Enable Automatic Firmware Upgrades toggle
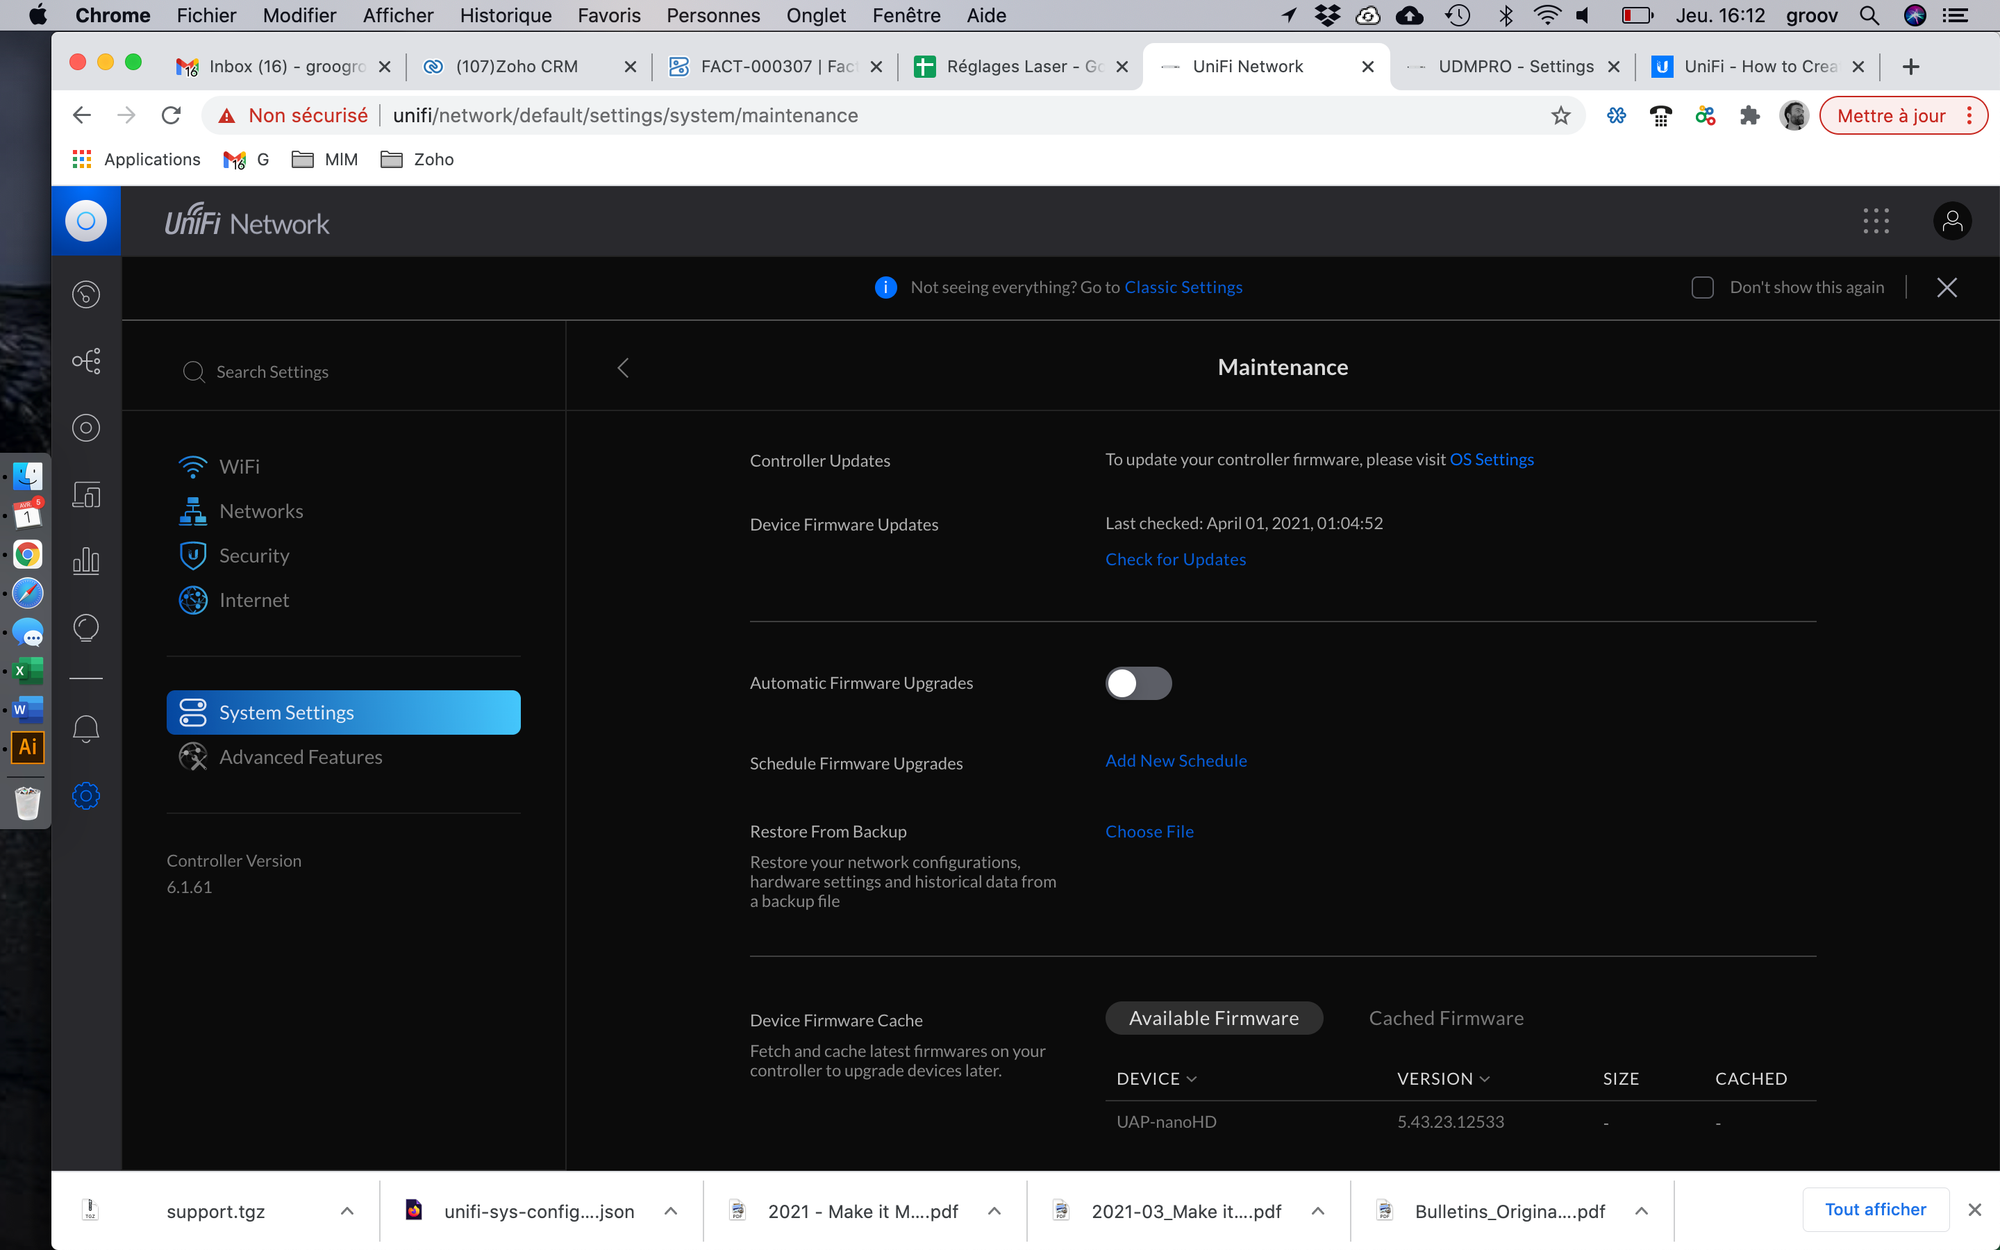2000x1250 pixels. click(1138, 683)
